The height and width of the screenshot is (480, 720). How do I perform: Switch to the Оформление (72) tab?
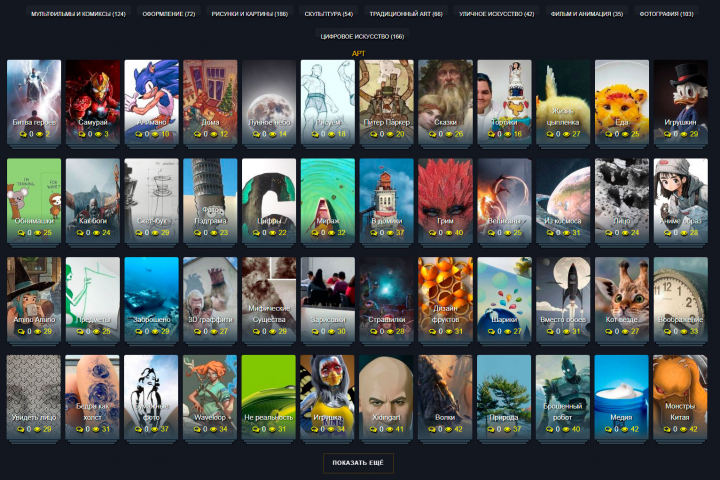click(x=169, y=14)
